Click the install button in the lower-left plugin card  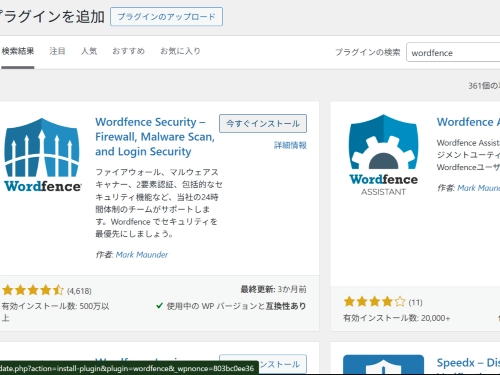[263, 364]
